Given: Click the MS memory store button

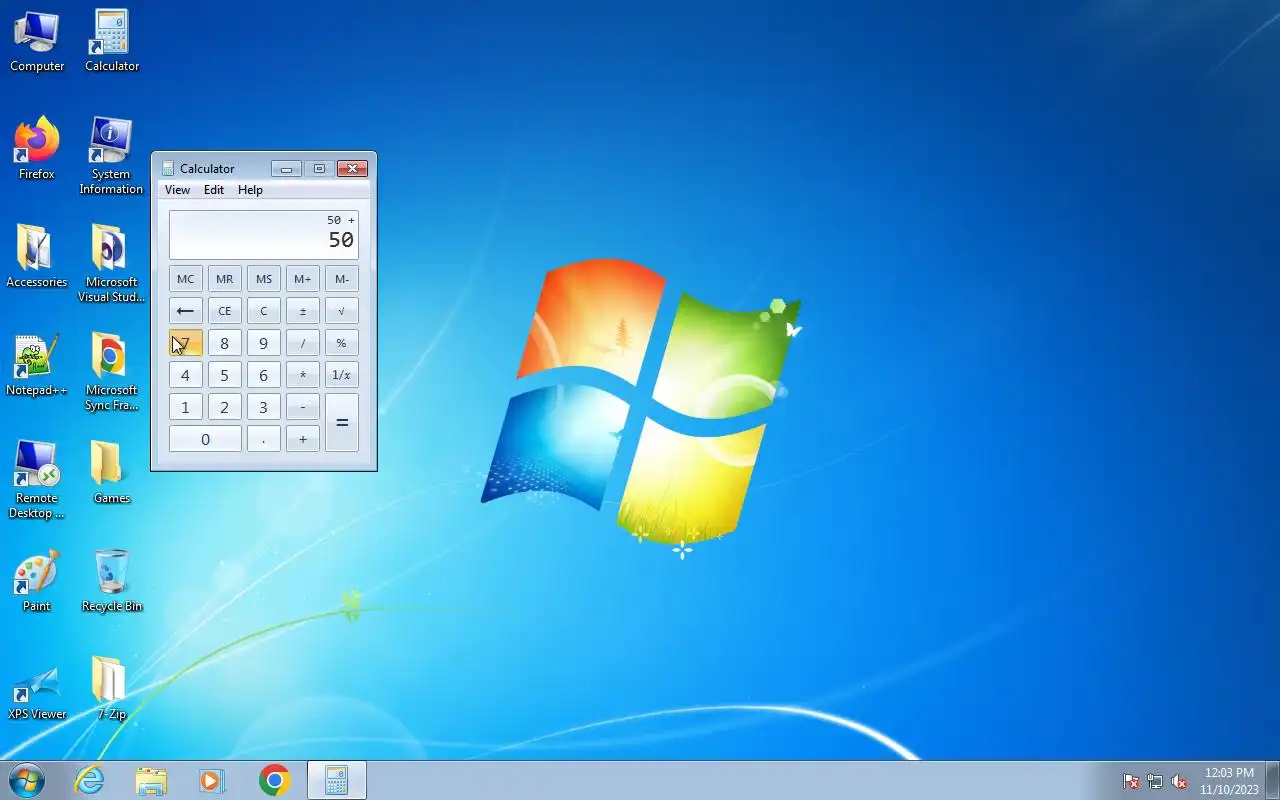Looking at the screenshot, I should tap(263, 279).
